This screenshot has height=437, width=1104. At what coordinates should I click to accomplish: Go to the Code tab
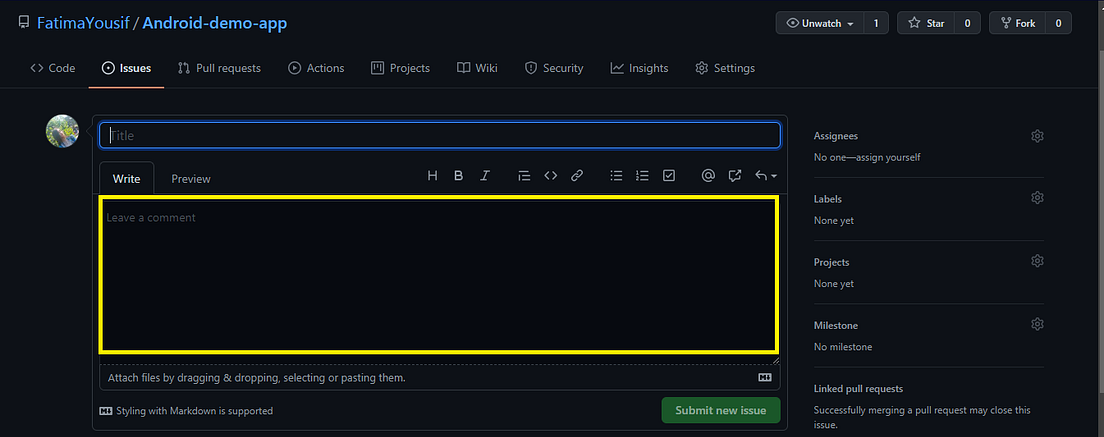tap(53, 68)
